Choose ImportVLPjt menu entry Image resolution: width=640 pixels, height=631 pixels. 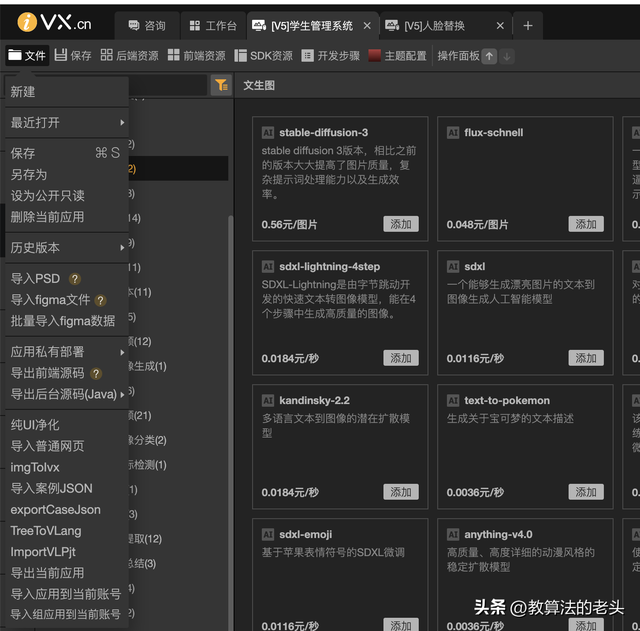(x=67, y=552)
